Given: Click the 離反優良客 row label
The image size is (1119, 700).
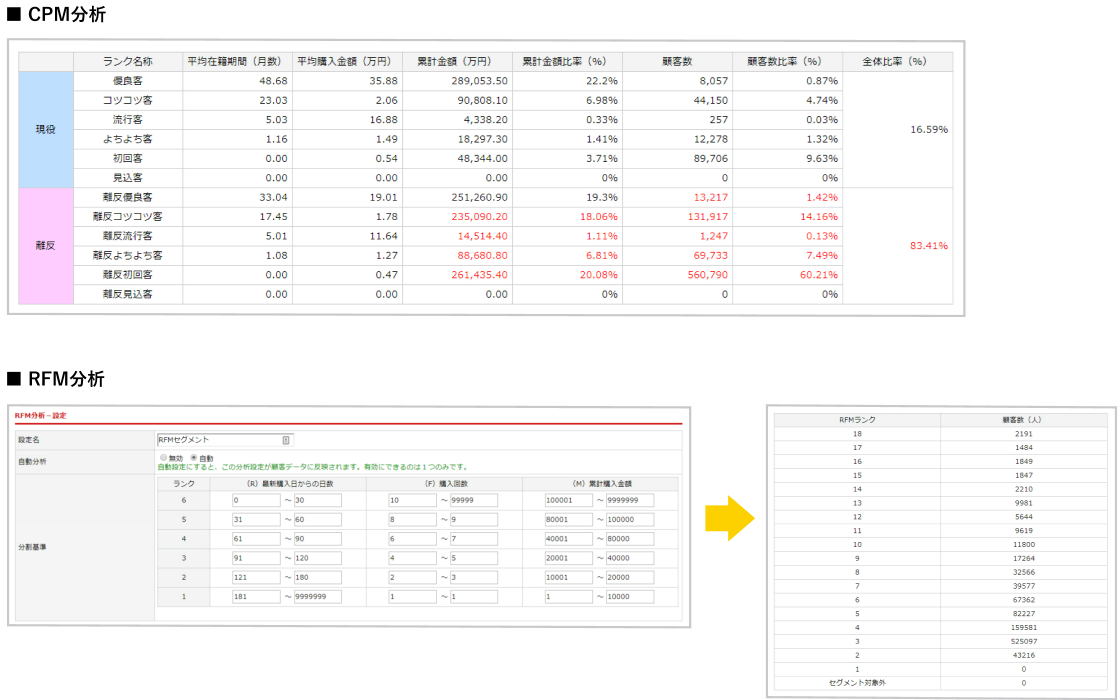Looking at the screenshot, I should (x=128, y=197).
